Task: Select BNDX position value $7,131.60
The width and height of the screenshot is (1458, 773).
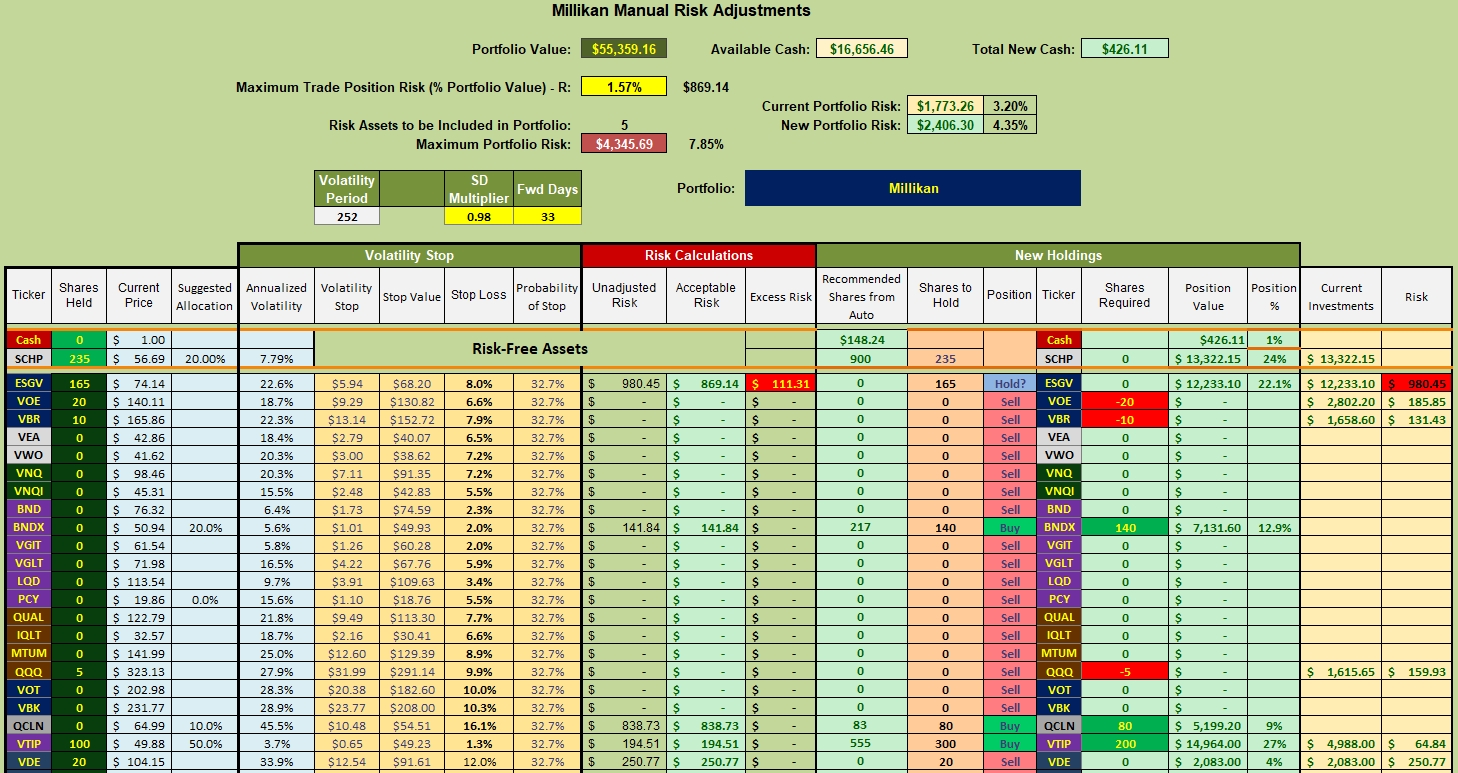Action: point(1208,527)
